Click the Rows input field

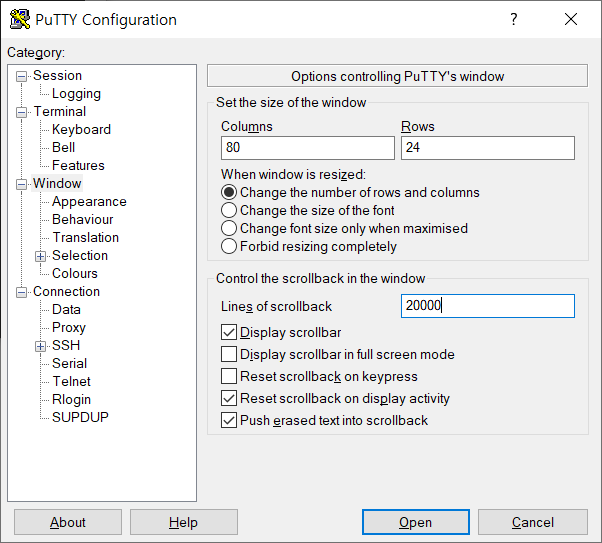pyautogui.click(x=488, y=148)
